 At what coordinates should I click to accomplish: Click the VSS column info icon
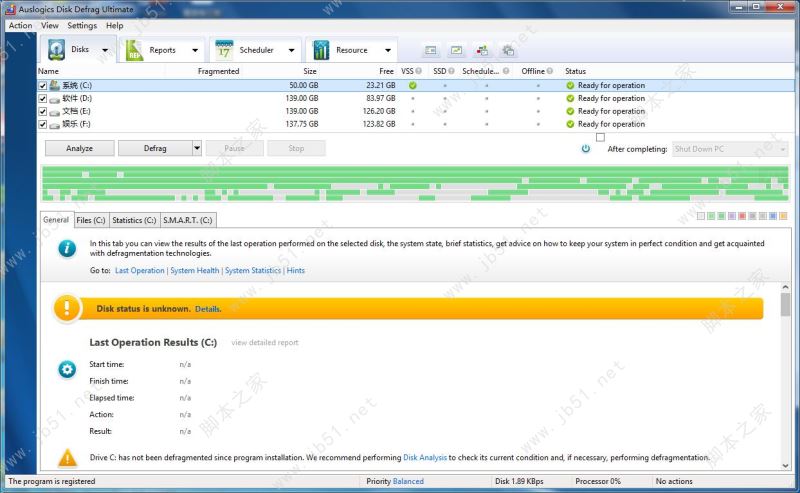pyautogui.click(x=418, y=71)
